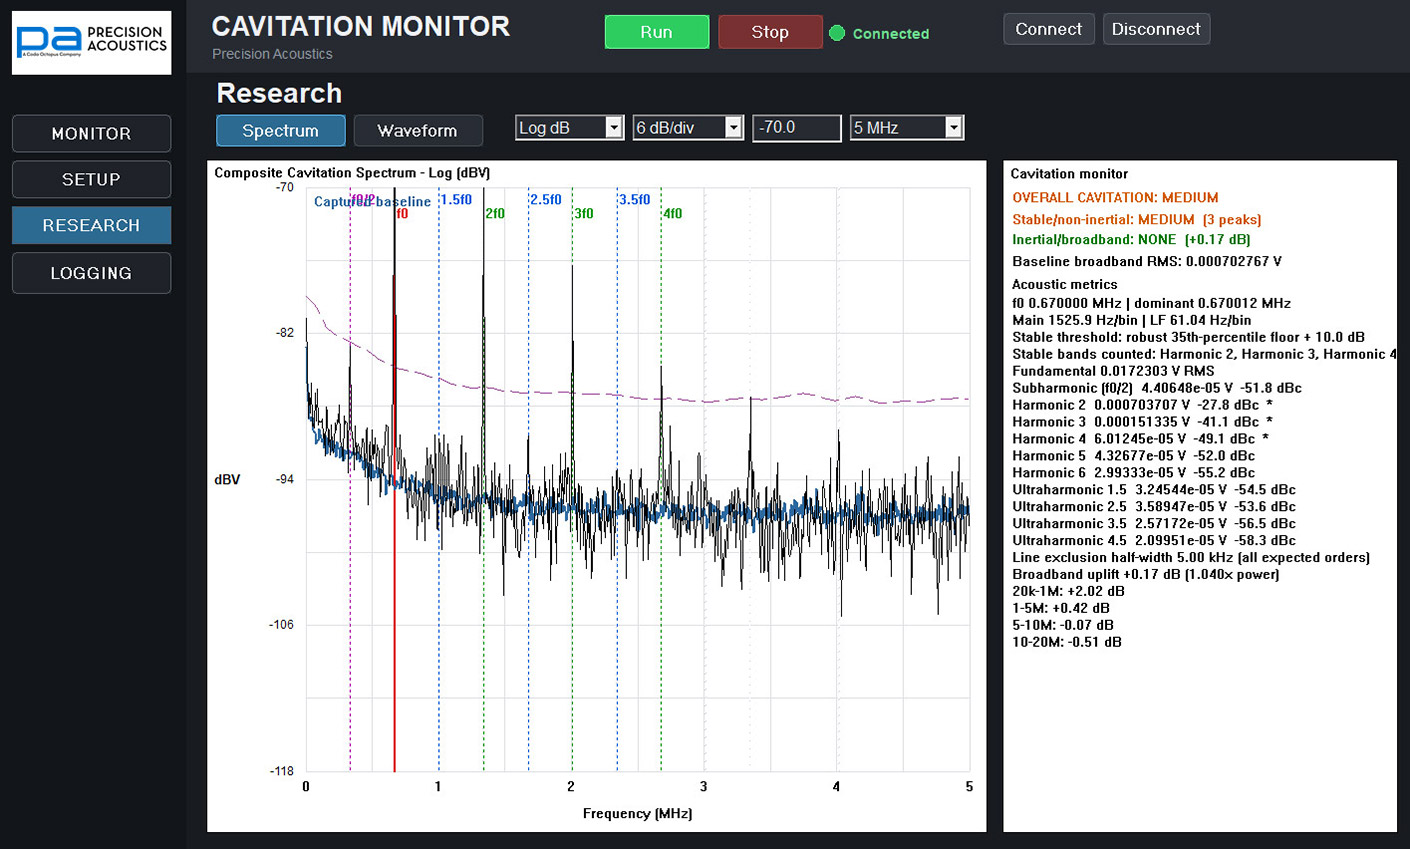Click the Line exclusion half-width line
1410x849 pixels.
(x=1191, y=557)
